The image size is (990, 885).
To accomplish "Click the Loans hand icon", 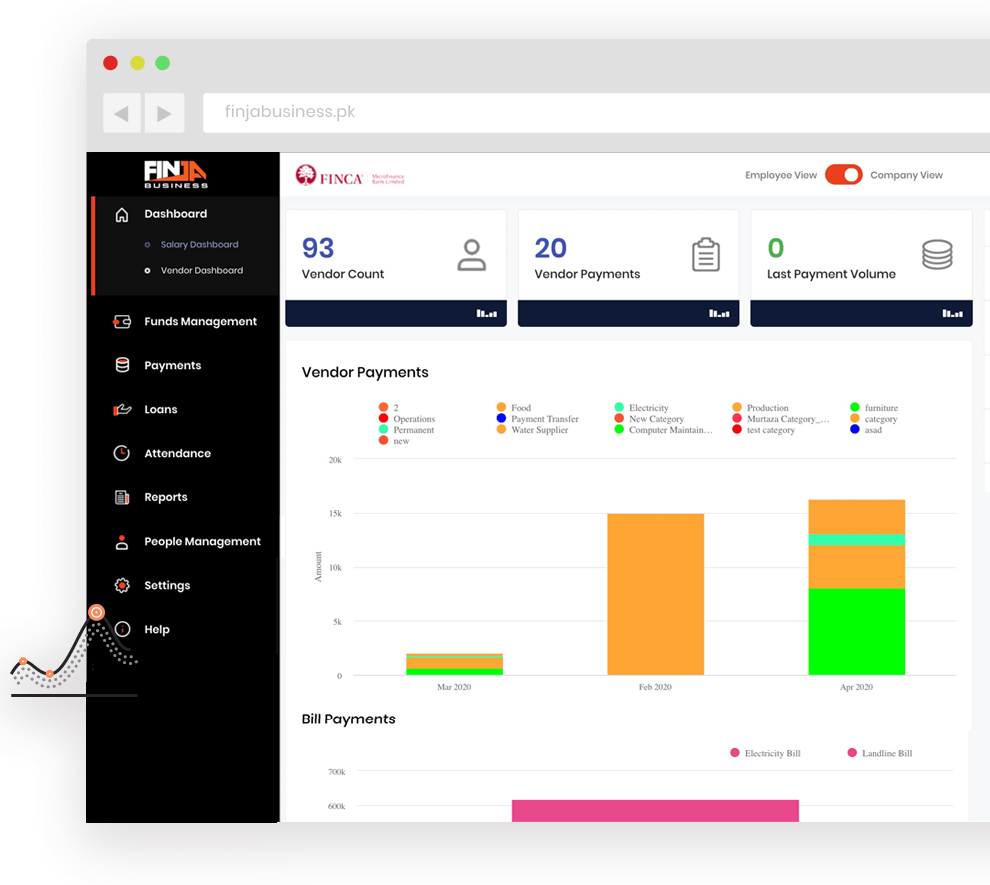I will [122, 409].
